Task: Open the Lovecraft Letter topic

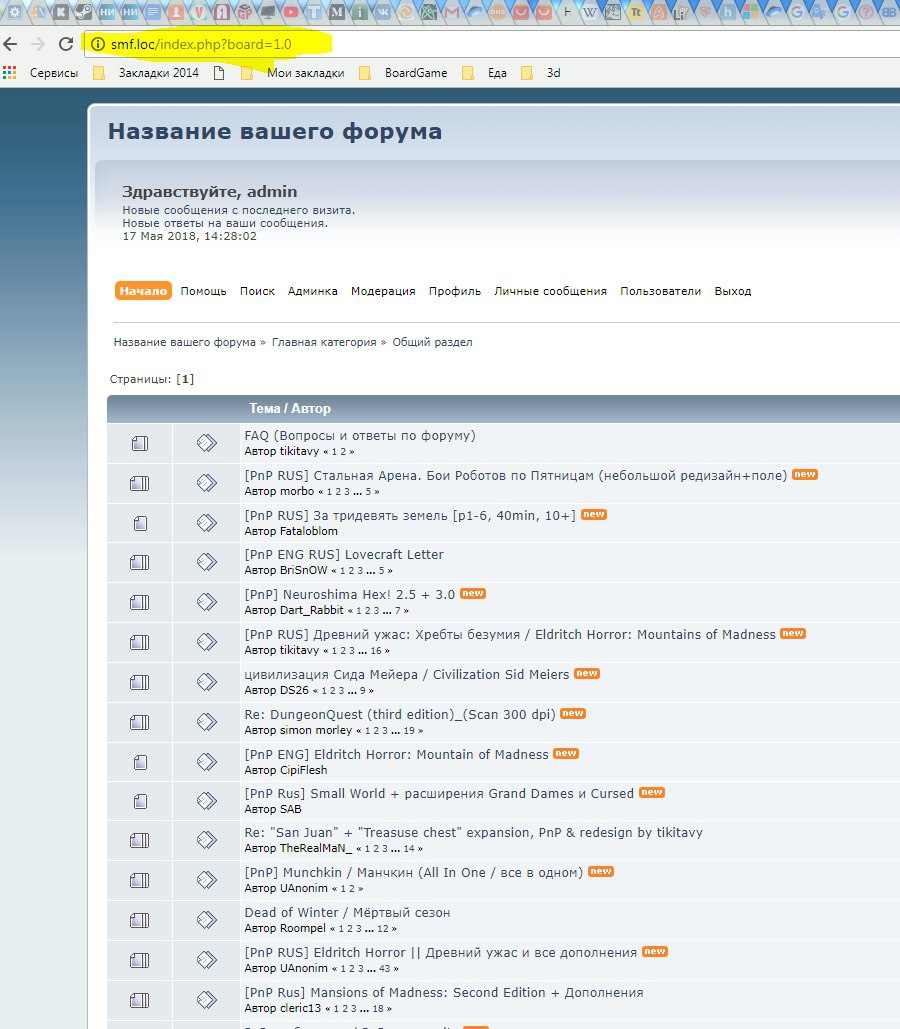Action: [344, 555]
